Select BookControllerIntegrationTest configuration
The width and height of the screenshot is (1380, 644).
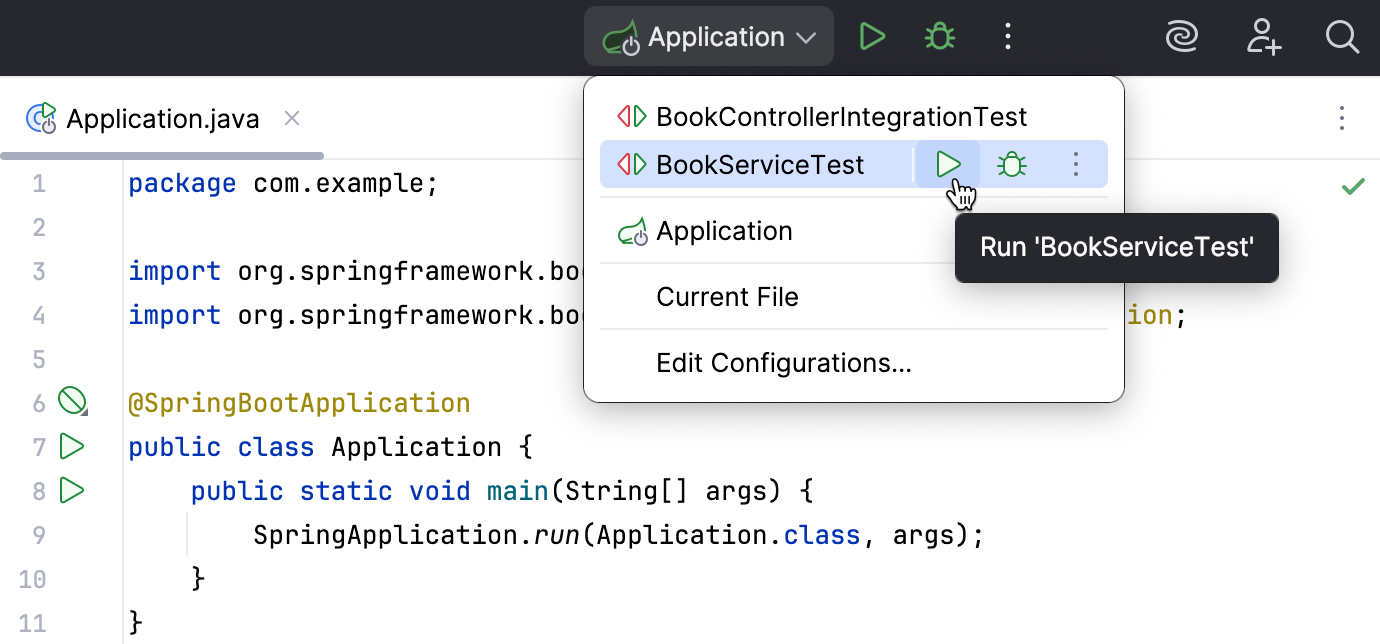[840, 116]
